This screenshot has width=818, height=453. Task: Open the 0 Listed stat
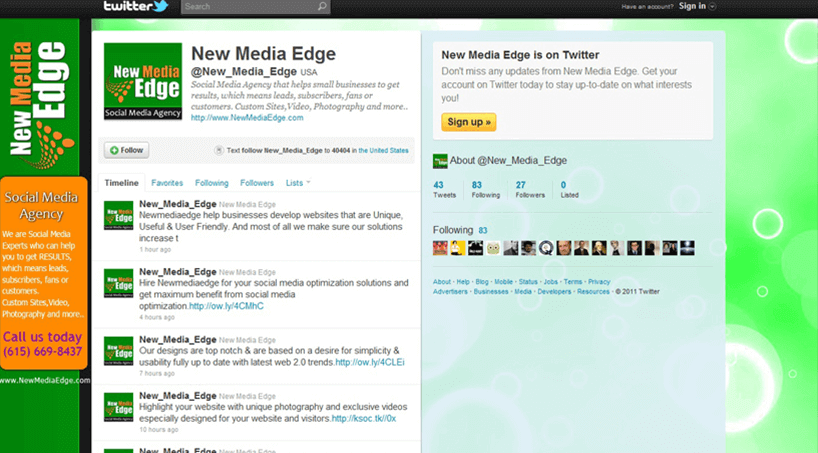tap(569, 189)
